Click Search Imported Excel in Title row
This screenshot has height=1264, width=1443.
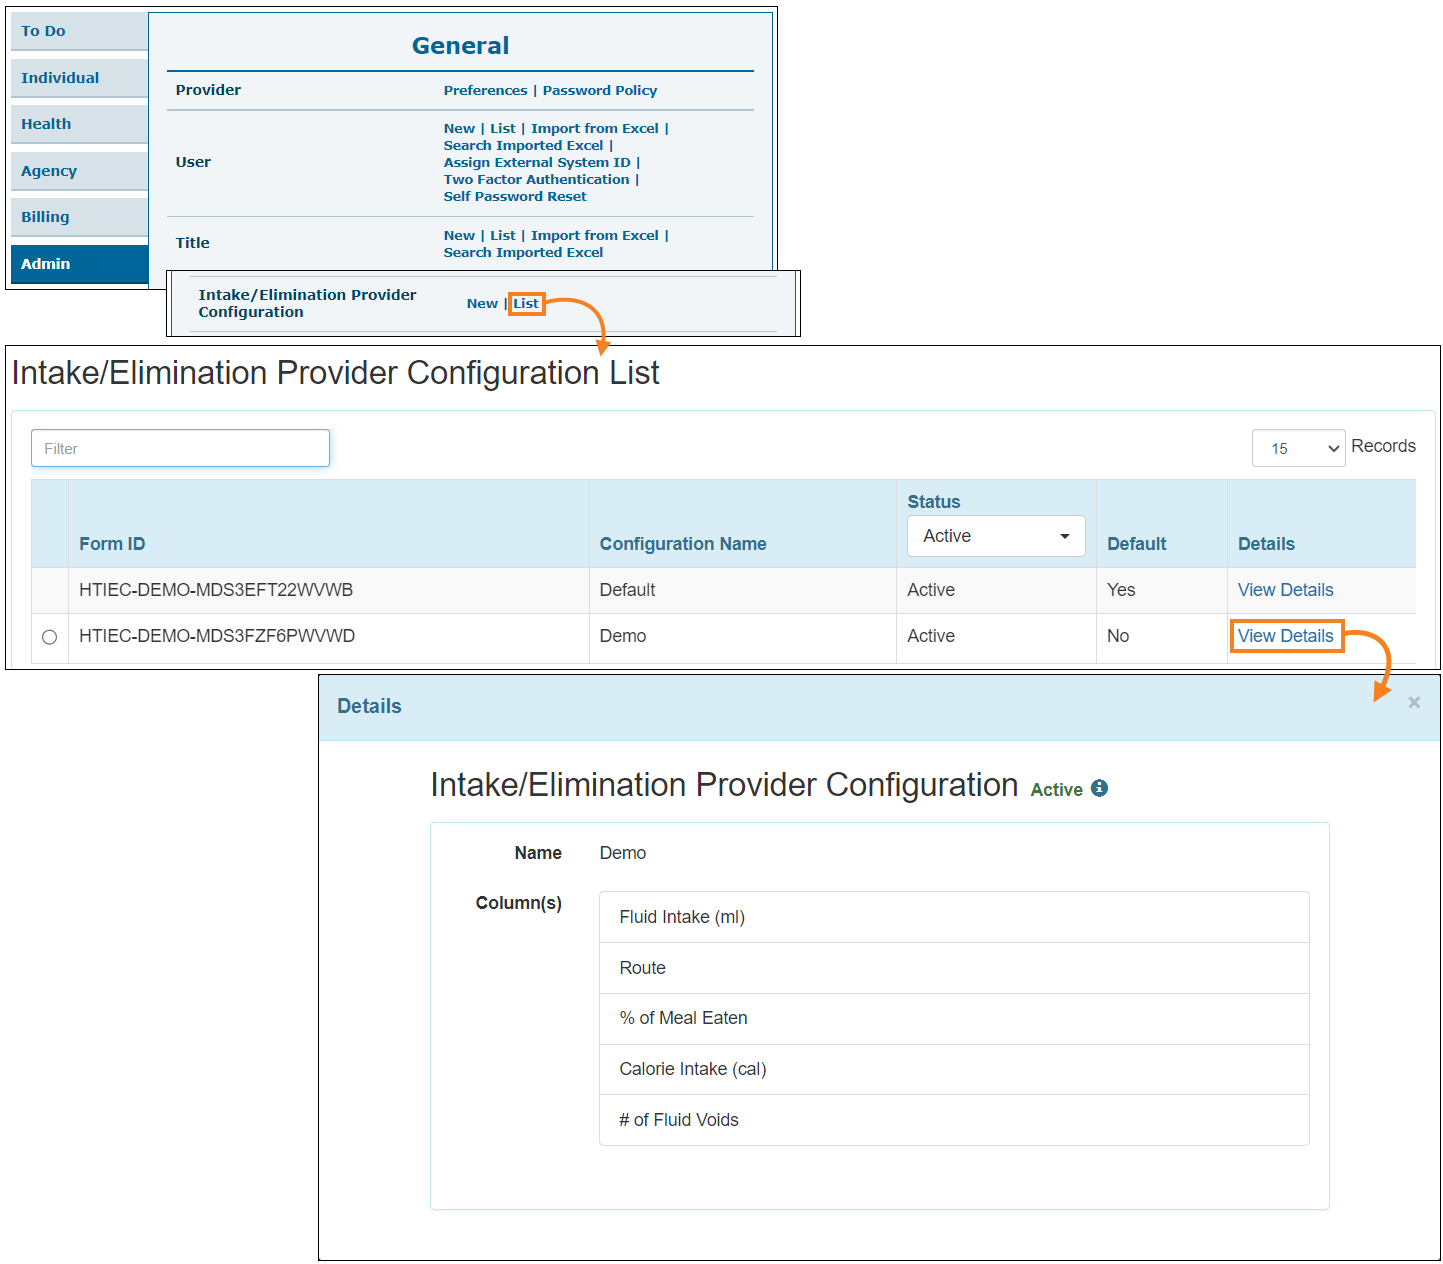coord(523,252)
